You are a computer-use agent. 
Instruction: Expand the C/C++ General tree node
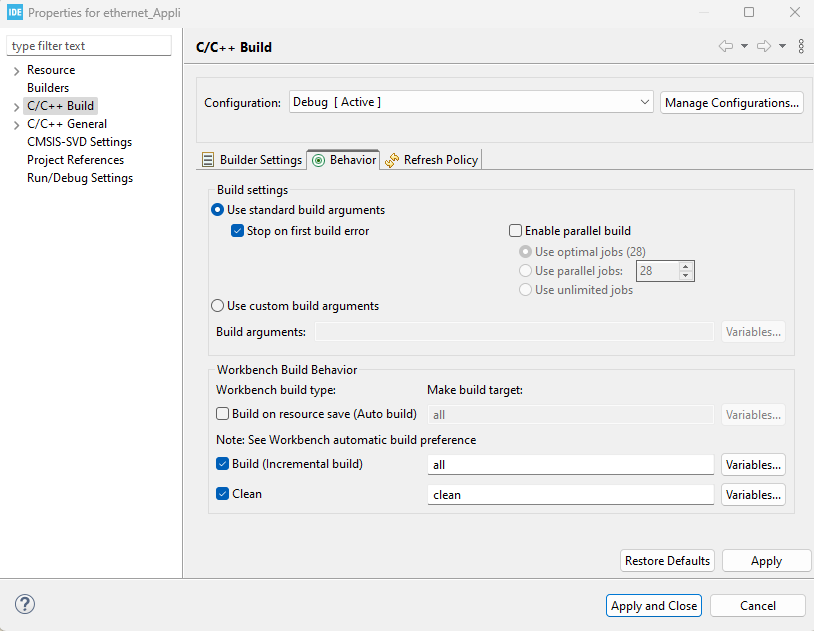(17, 125)
